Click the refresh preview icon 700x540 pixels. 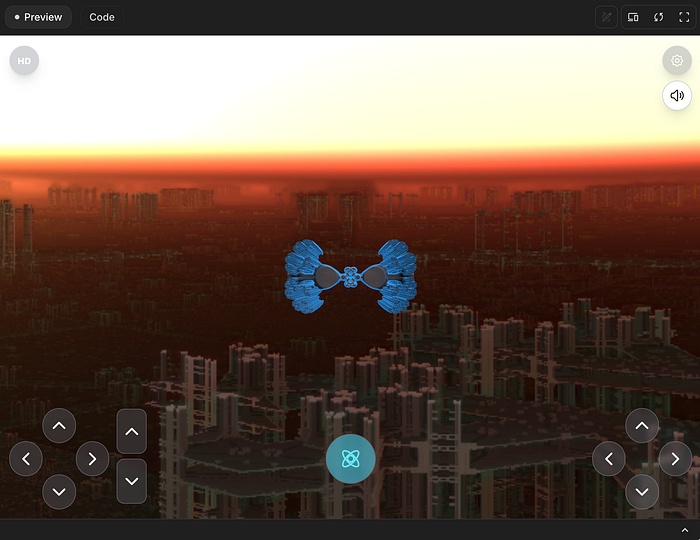tap(658, 17)
